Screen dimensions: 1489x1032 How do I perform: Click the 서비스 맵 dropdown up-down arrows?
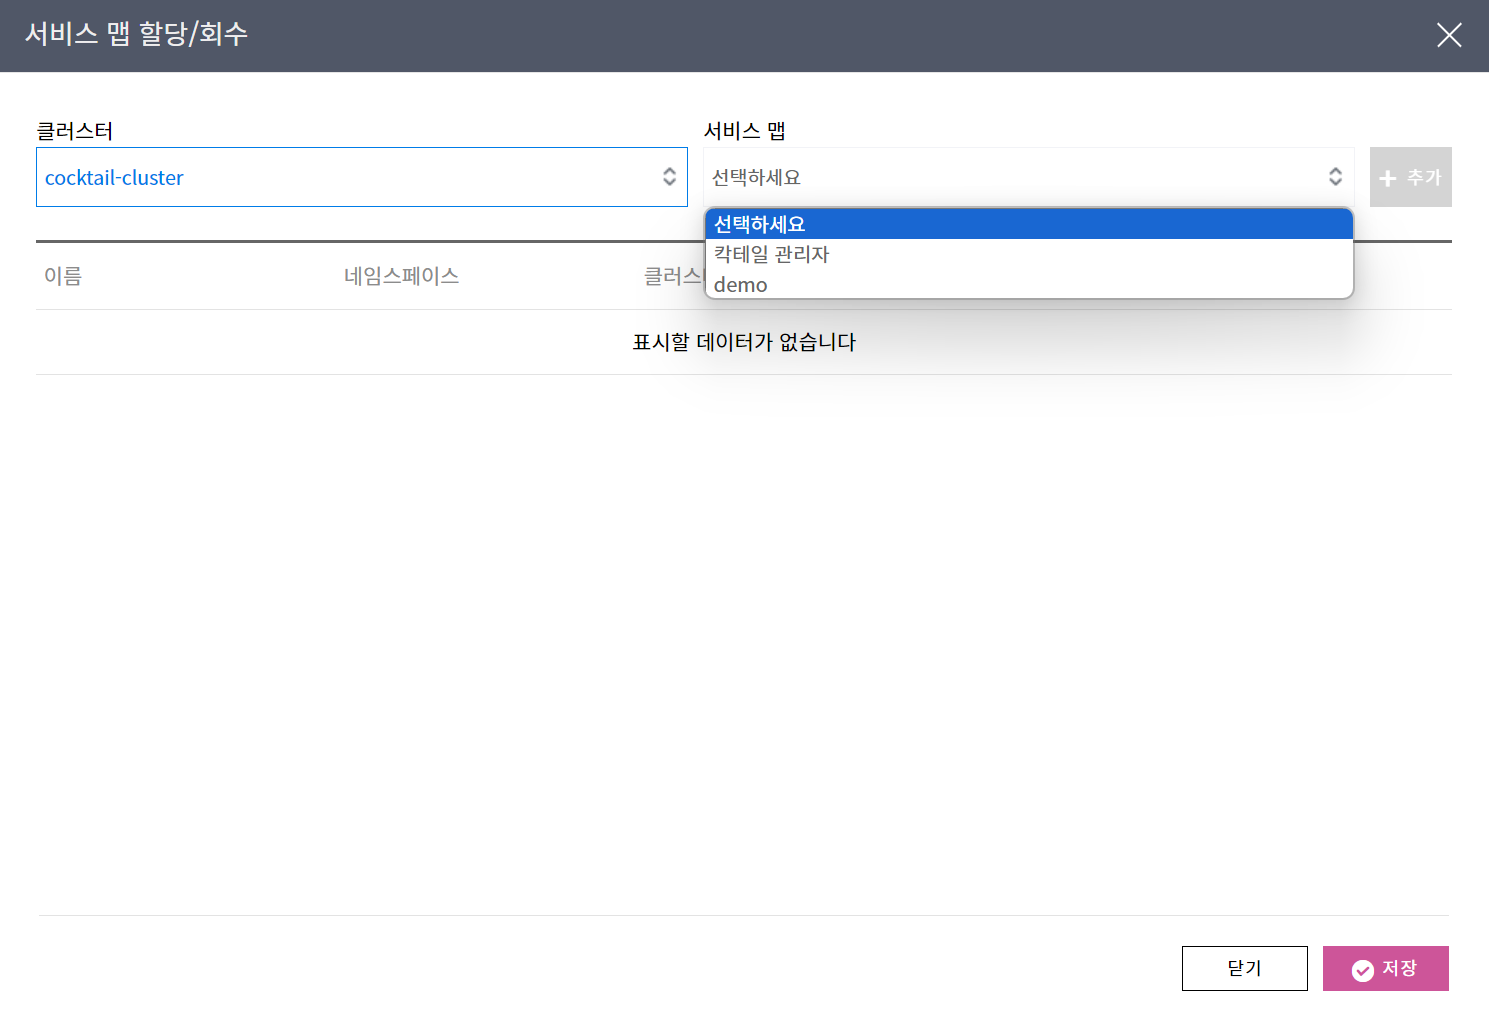[1335, 177]
